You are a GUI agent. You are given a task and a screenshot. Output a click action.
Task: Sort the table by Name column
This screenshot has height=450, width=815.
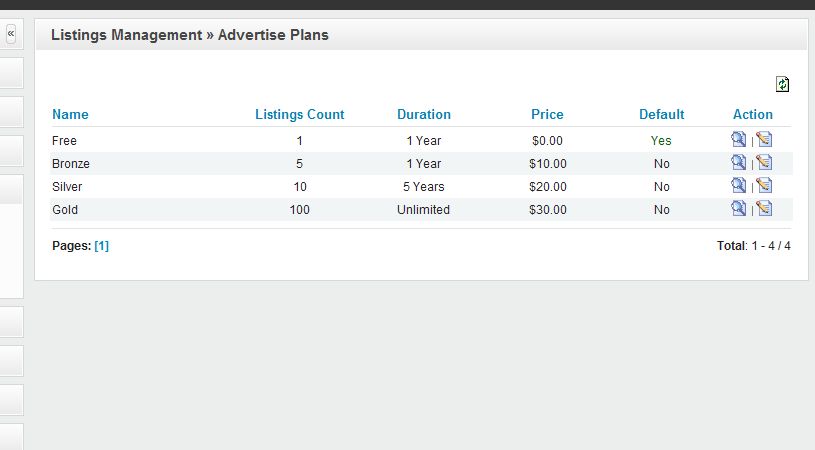click(70, 115)
